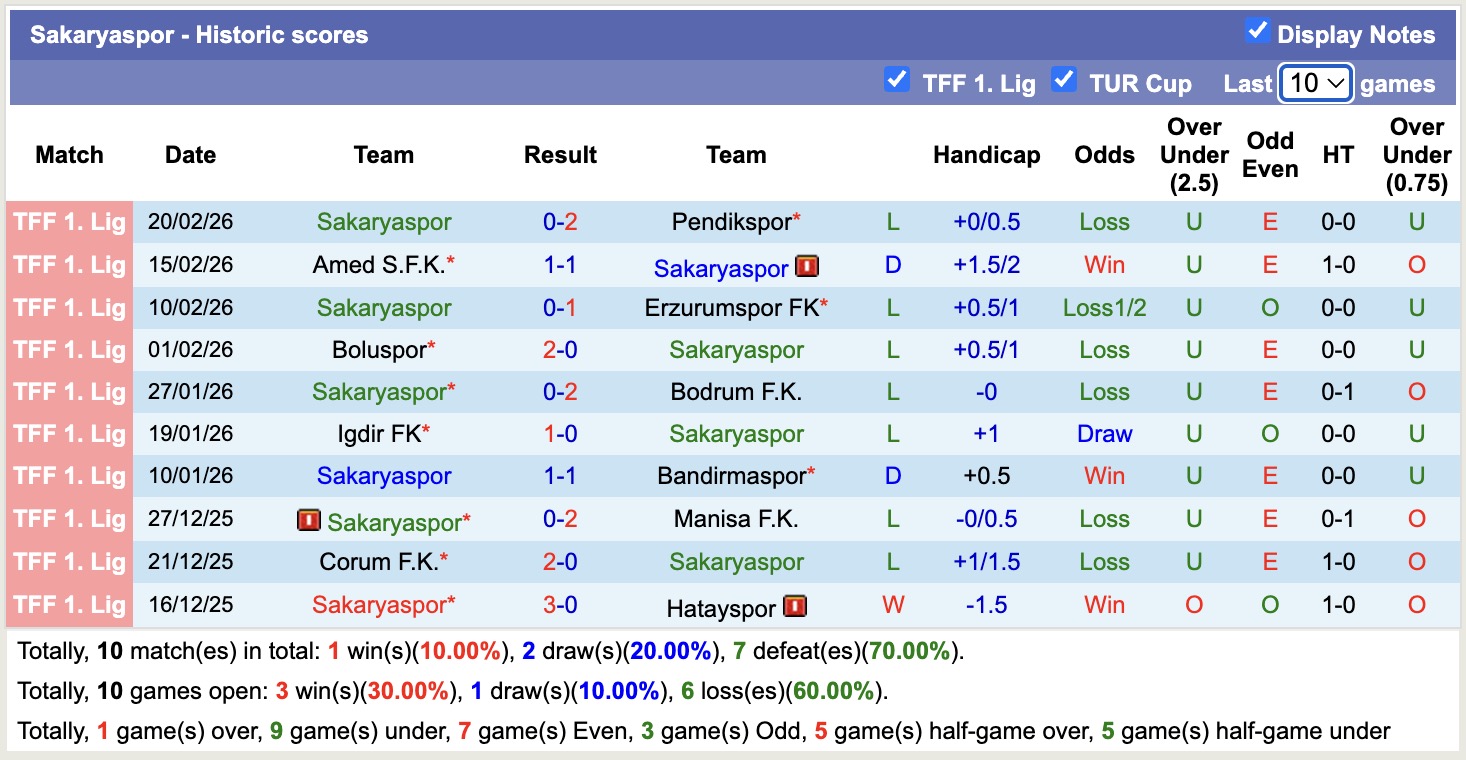Select the TFF 1. Lig badge on the 16/12/25 row
This screenshot has width=1466, height=760.
point(68,604)
